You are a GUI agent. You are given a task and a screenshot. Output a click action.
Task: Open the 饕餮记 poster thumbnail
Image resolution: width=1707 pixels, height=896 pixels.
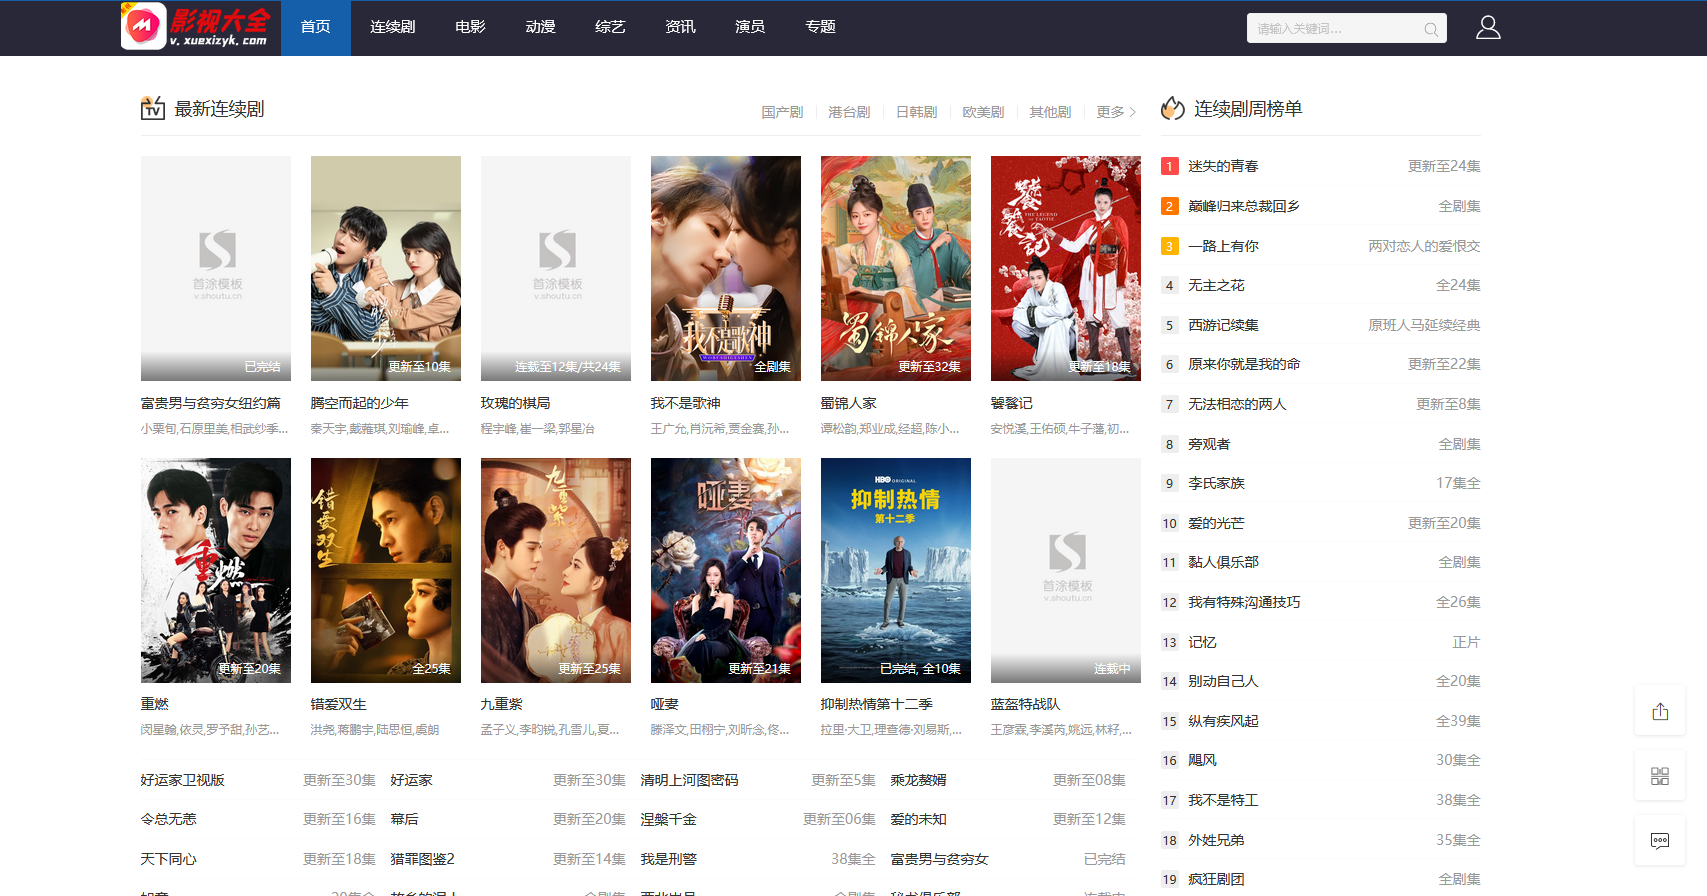[1066, 268]
